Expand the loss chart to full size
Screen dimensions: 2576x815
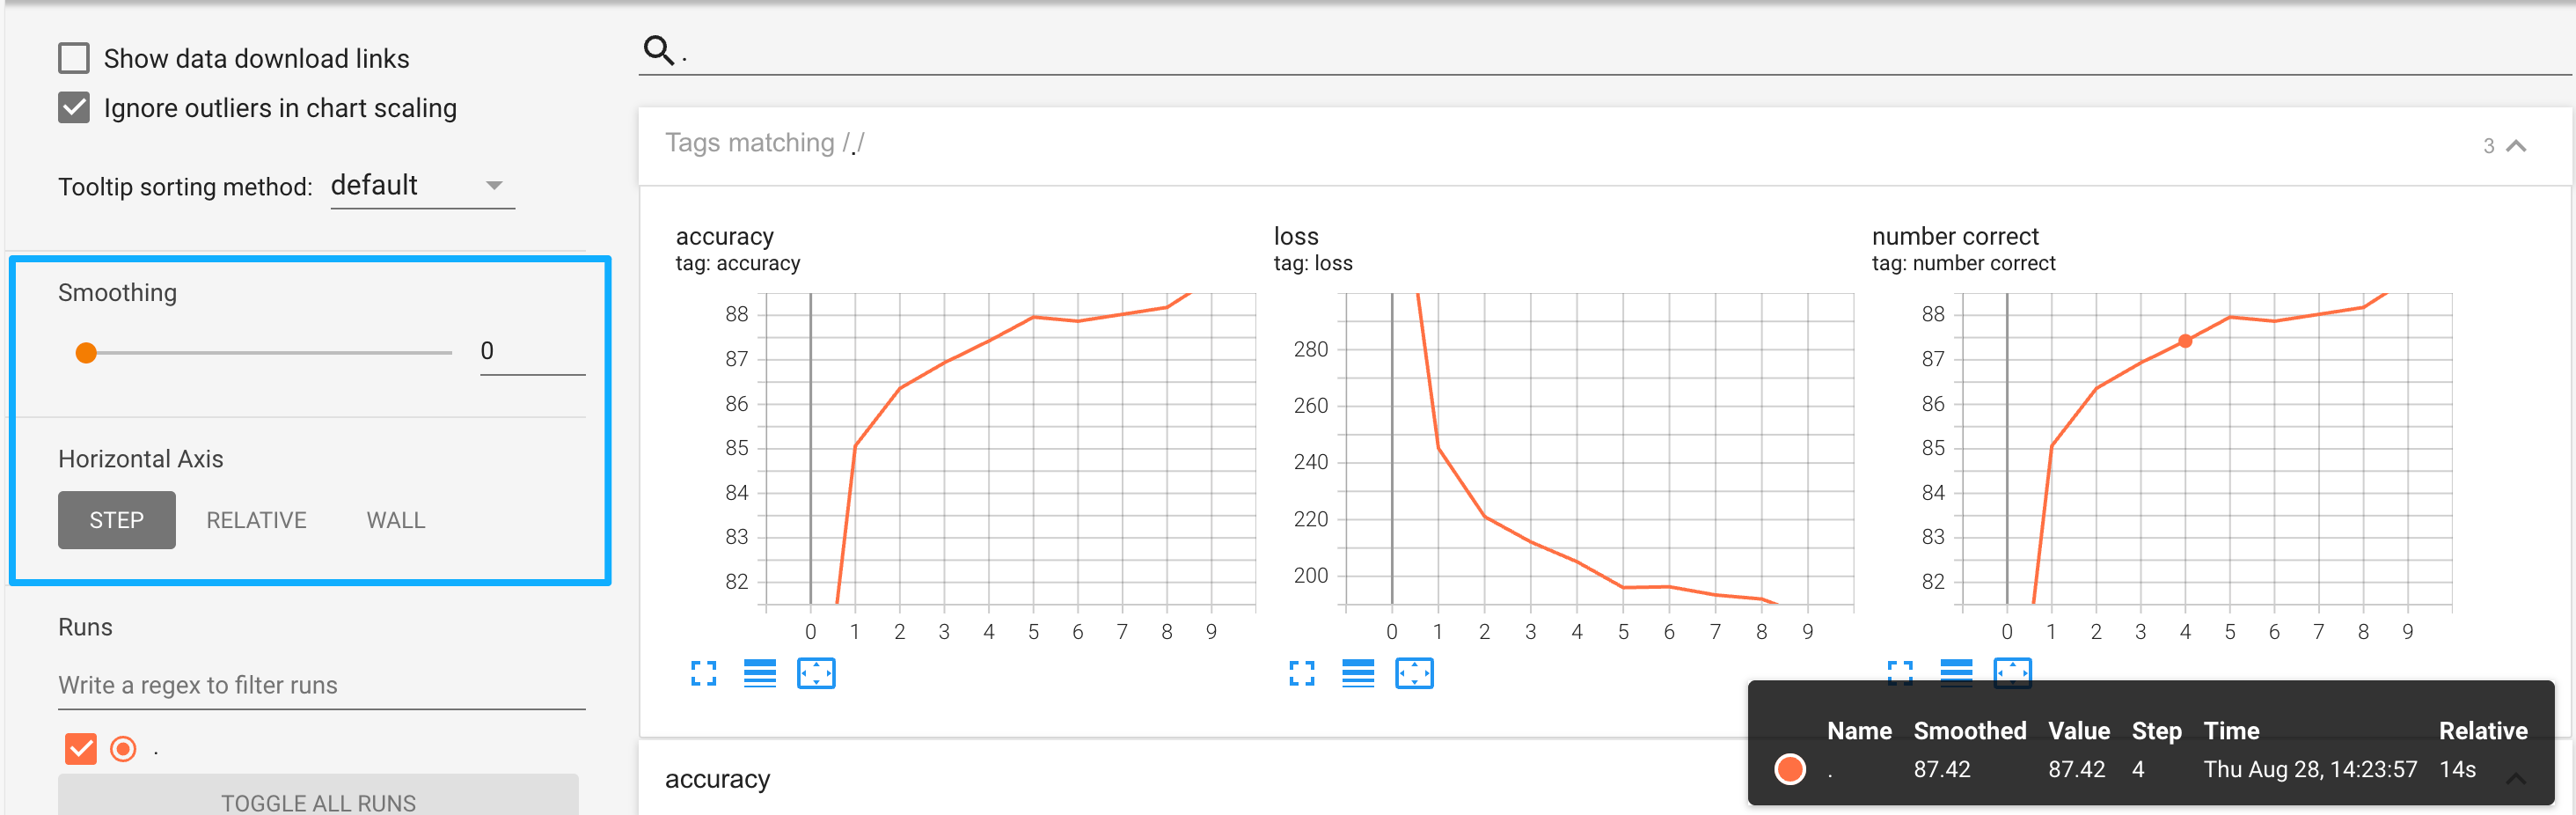(x=1301, y=673)
